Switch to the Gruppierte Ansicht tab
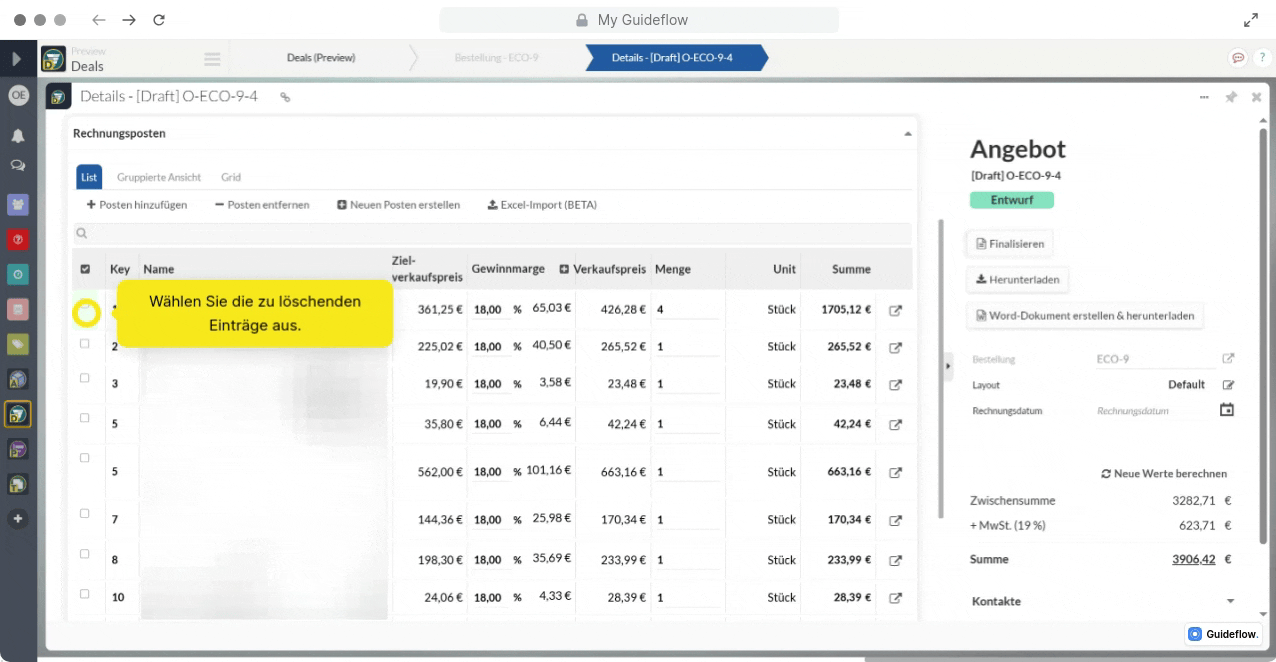1276x662 pixels. [159, 177]
